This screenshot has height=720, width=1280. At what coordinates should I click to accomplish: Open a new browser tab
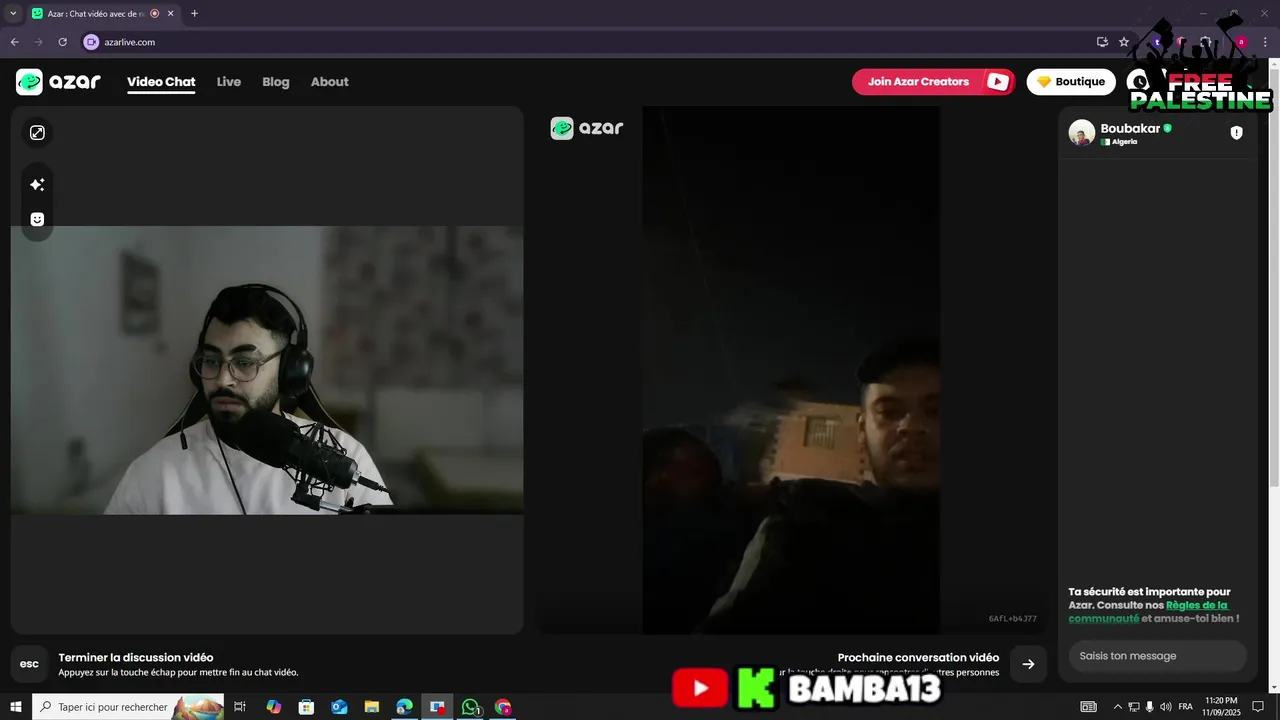194,14
